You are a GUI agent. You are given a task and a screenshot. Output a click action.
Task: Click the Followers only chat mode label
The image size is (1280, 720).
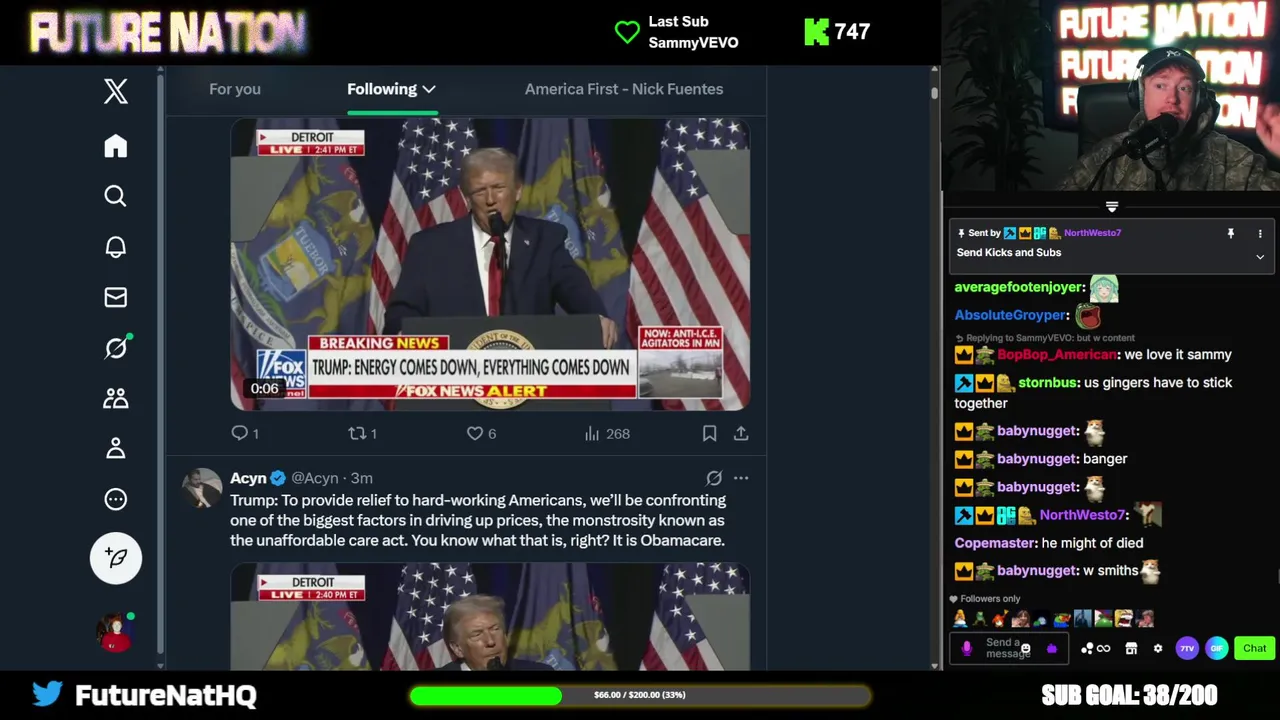click(983, 599)
